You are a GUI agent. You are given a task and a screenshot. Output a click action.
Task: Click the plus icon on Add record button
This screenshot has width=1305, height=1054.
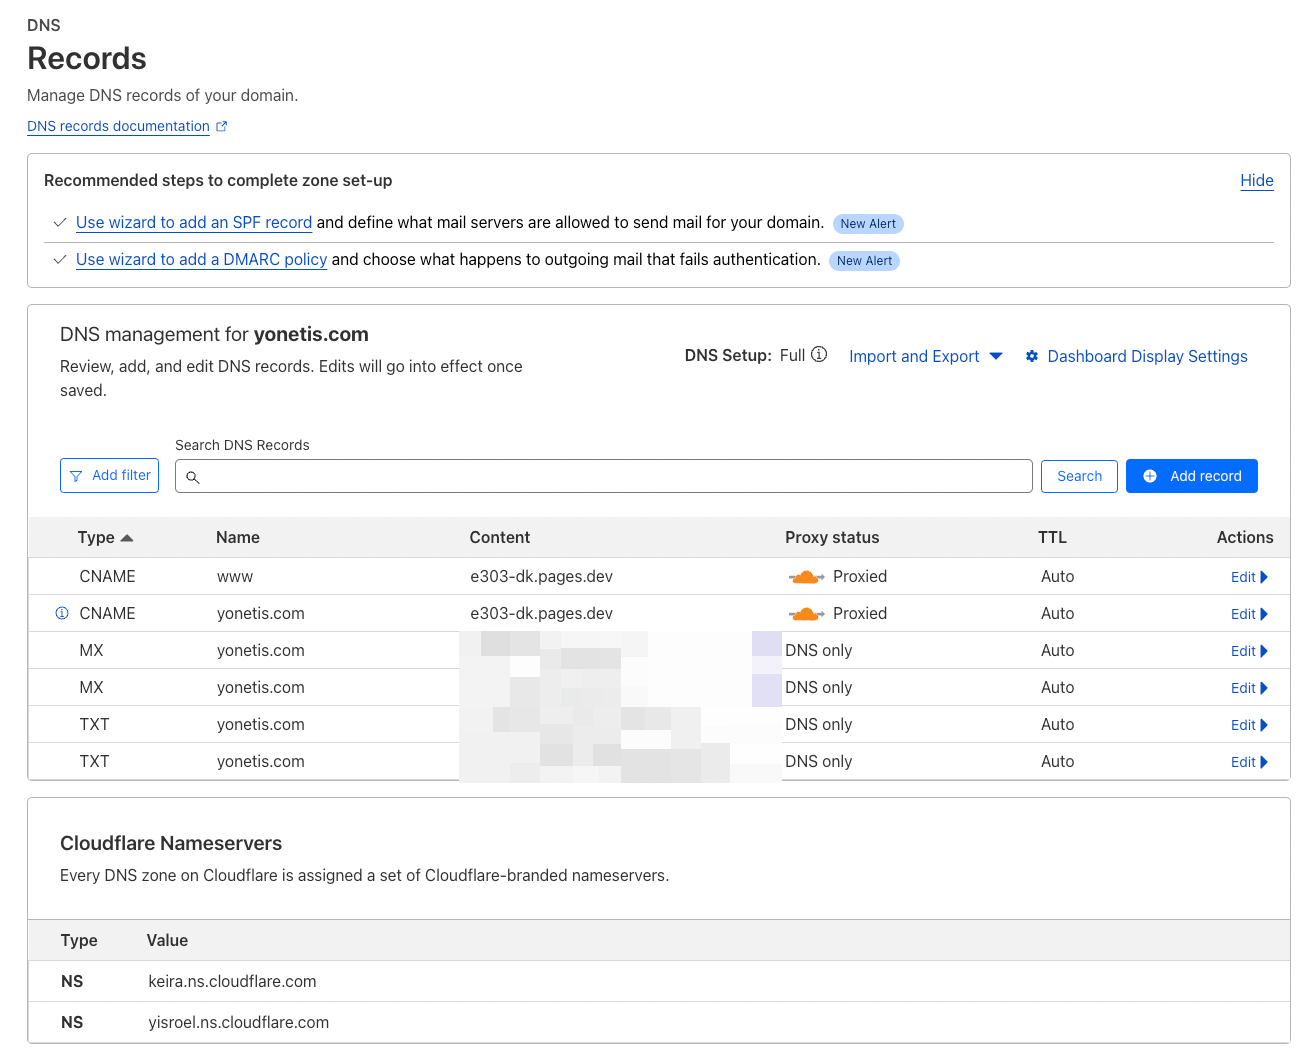click(x=1150, y=476)
